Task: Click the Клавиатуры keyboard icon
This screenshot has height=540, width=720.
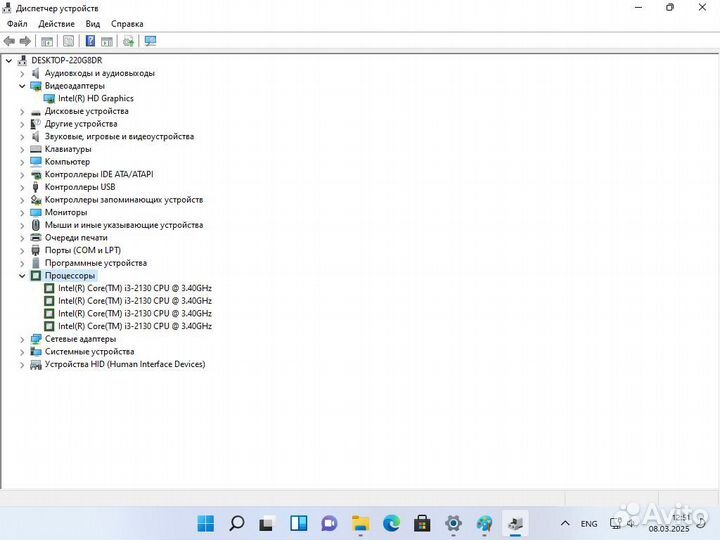Action: 36,149
